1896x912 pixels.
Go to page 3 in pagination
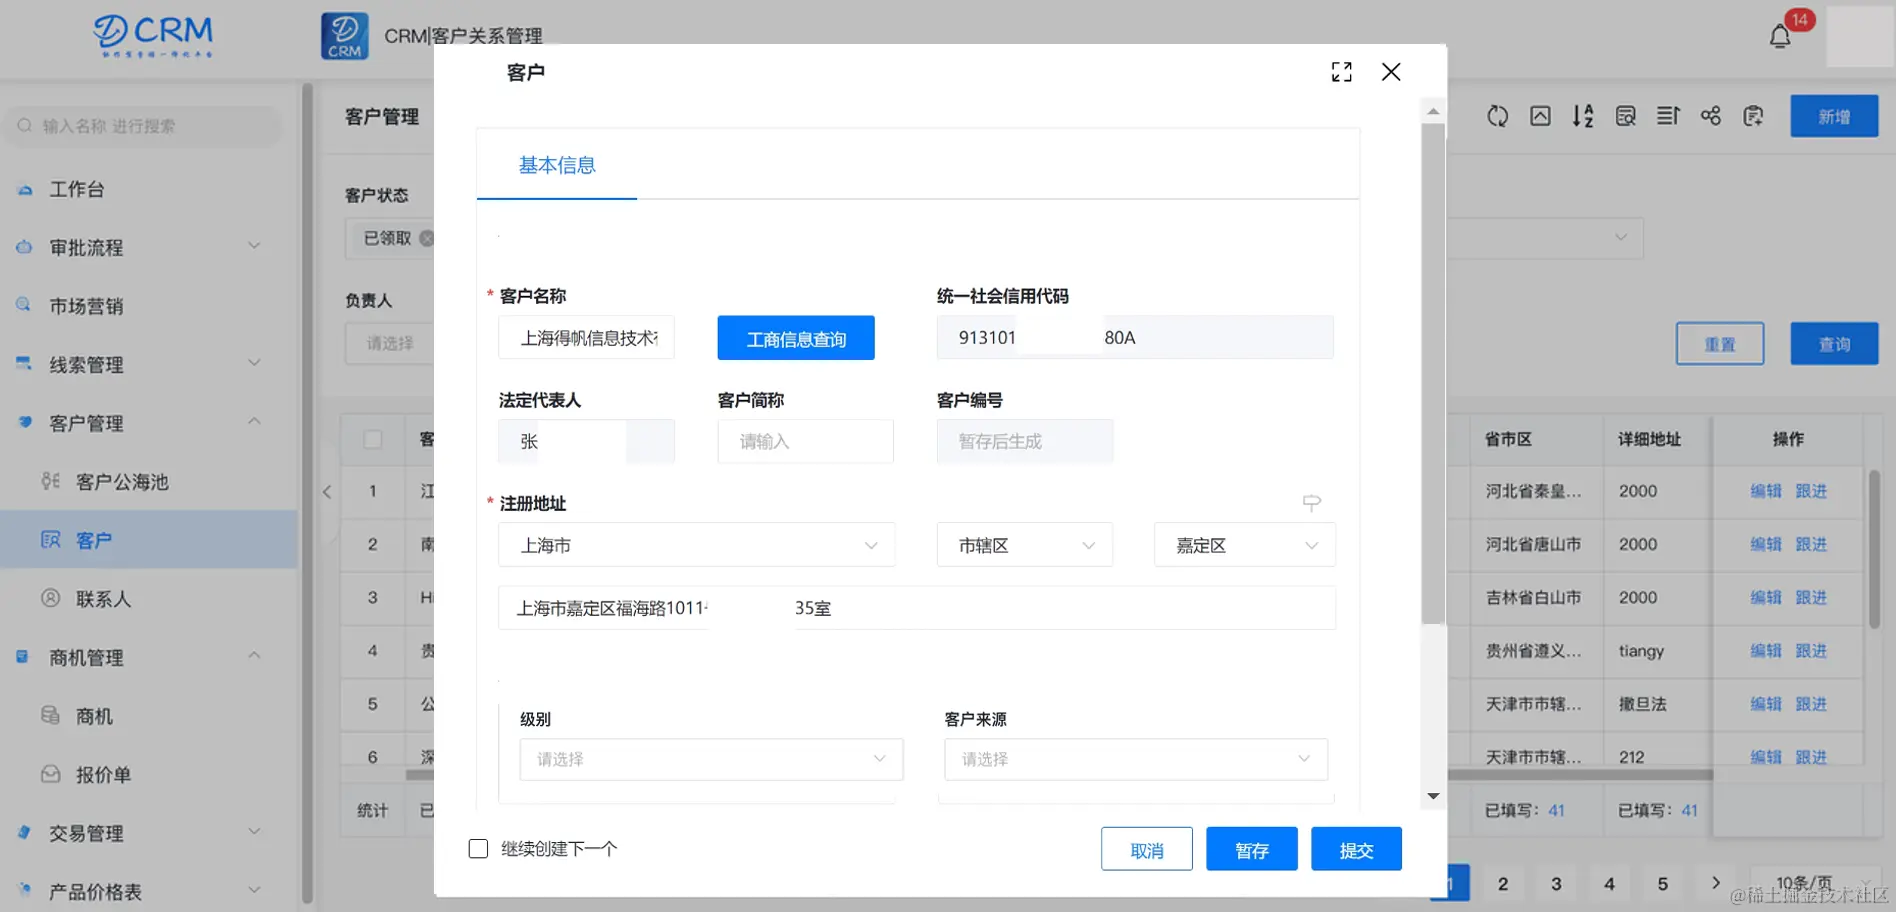point(1556,883)
